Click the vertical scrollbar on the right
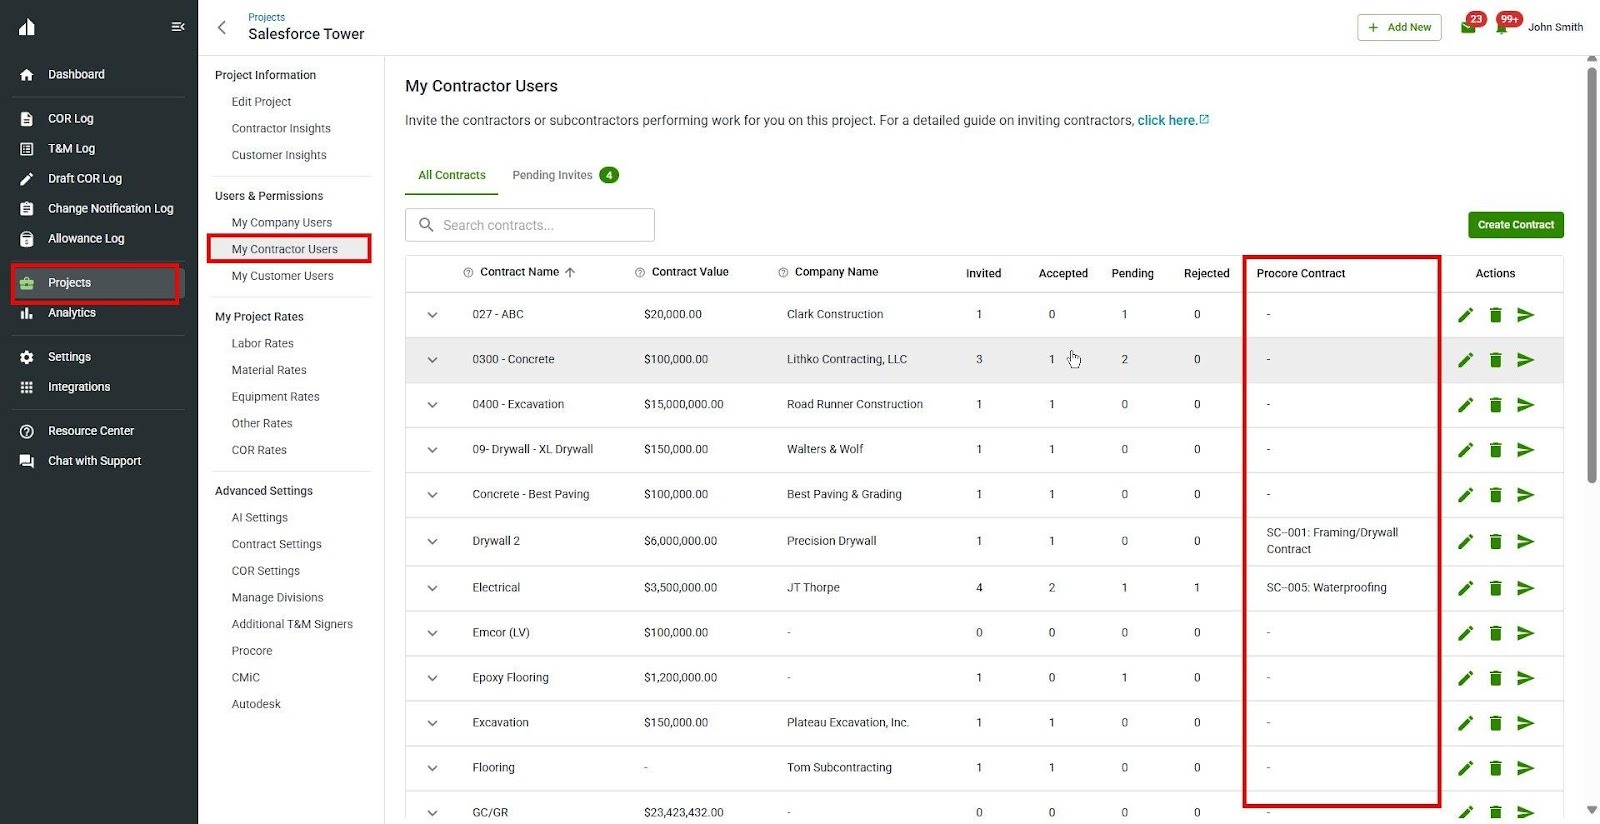This screenshot has width=1600, height=824. click(x=1591, y=270)
